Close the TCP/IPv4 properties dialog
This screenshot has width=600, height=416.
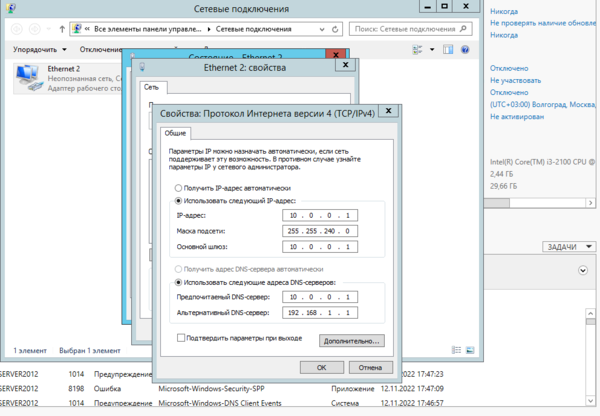(x=388, y=111)
